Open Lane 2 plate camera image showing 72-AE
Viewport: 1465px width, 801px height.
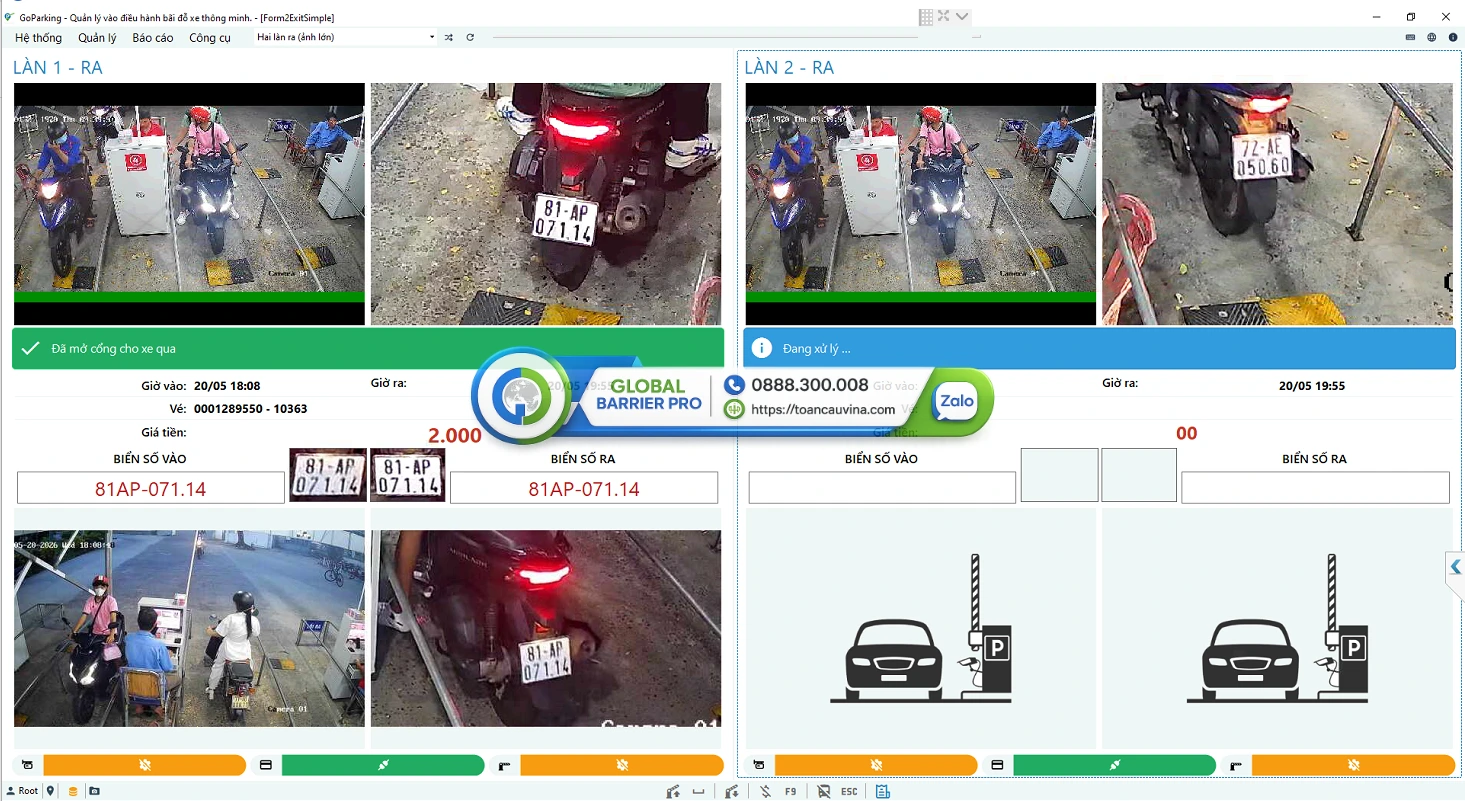[x=1277, y=204]
